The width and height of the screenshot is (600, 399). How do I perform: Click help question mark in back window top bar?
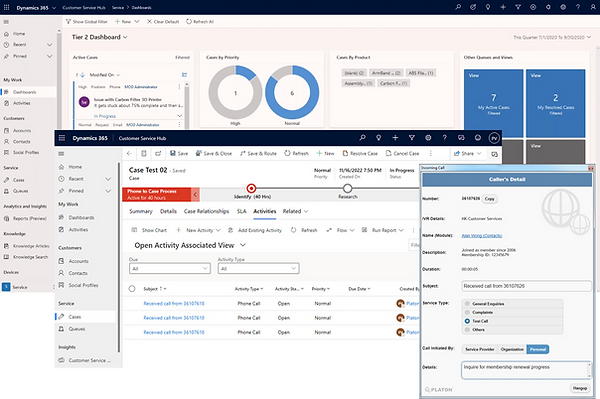(x=578, y=7)
